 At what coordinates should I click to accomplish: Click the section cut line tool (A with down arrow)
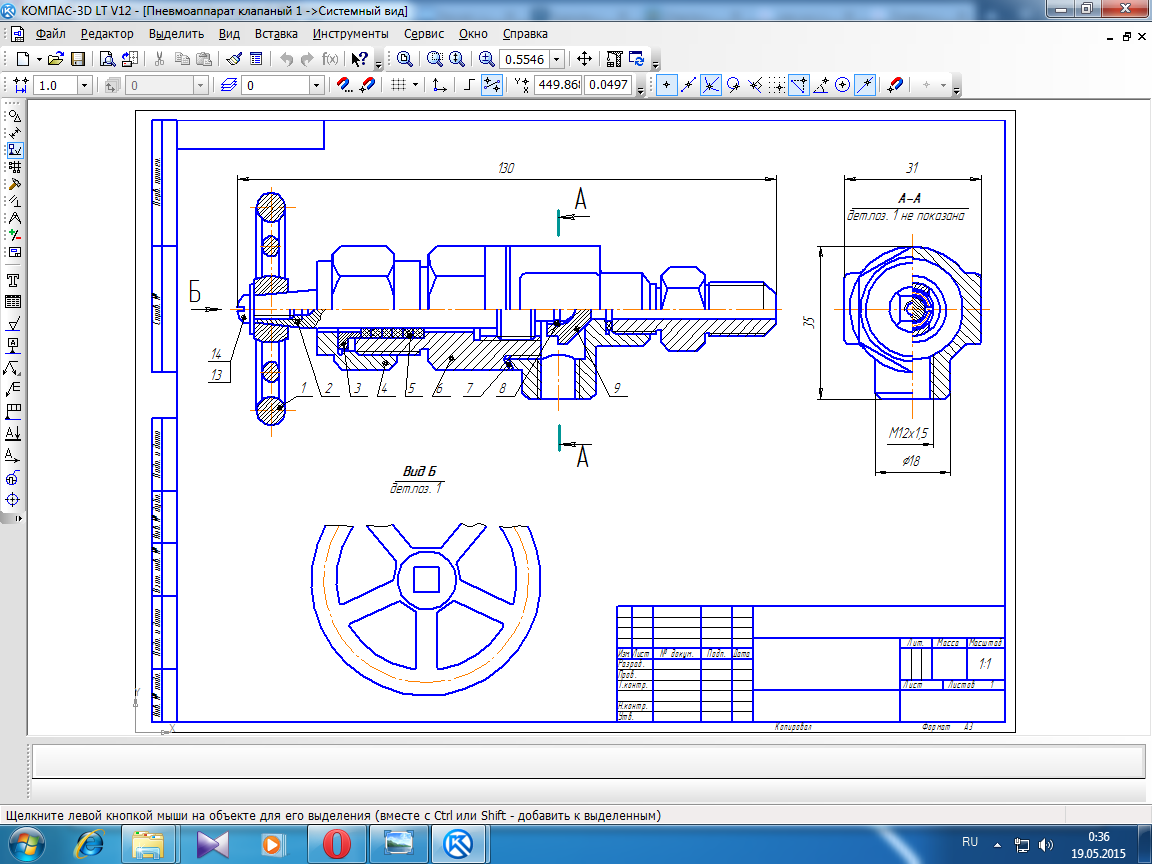(x=12, y=433)
